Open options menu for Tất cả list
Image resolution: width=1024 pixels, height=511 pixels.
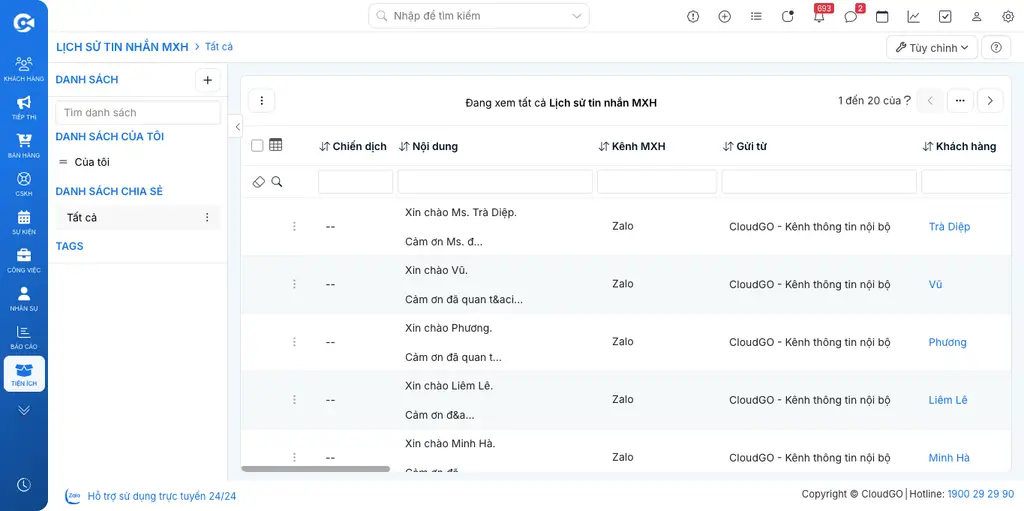pyautogui.click(x=207, y=218)
